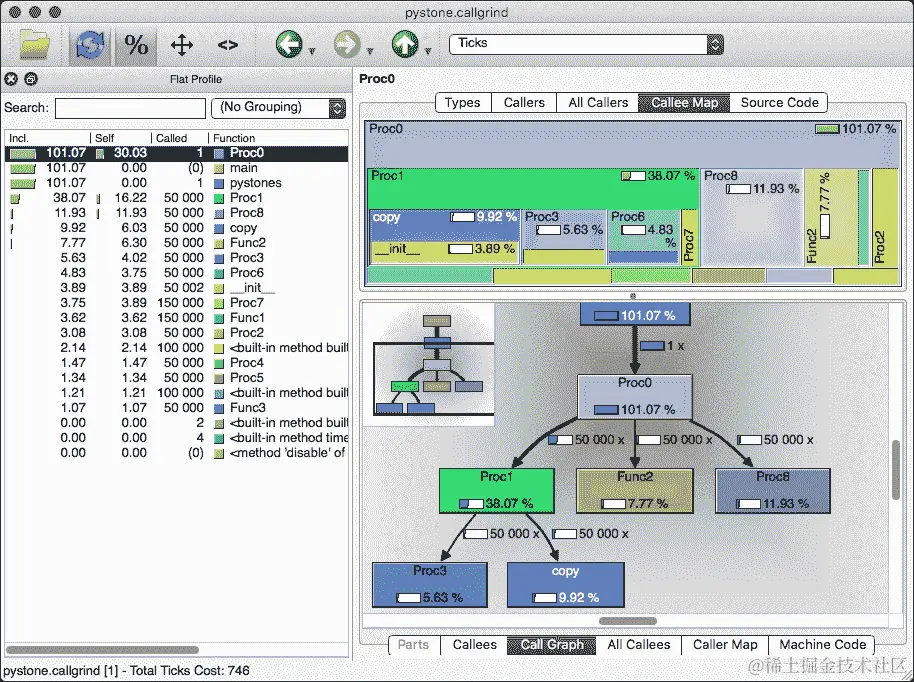This screenshot has width=914, height=682.
Task: Focus the Search input field
Action: pyautogui.click(x=130, y=108)
